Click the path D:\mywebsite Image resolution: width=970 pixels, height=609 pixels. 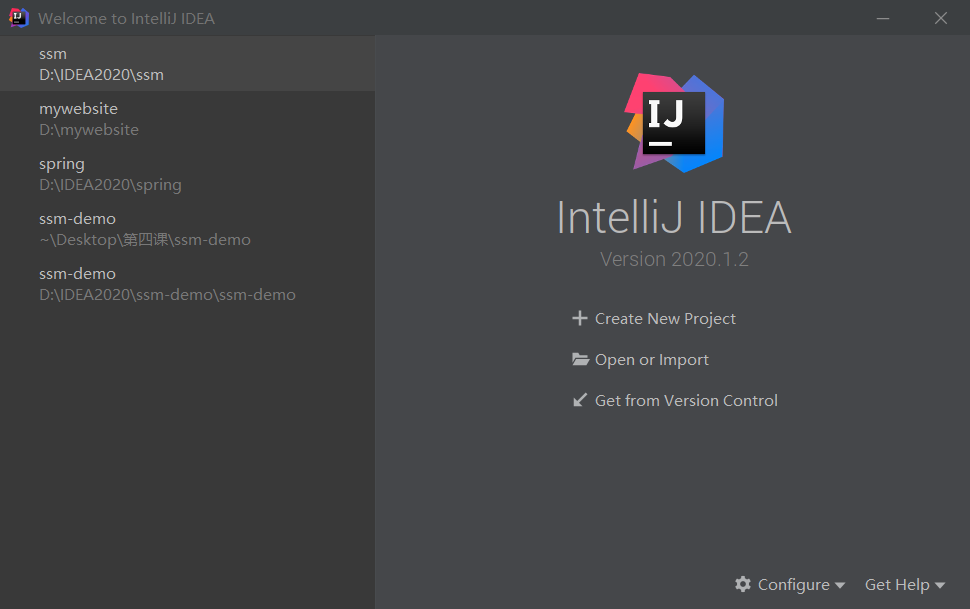tap(89, 130)
